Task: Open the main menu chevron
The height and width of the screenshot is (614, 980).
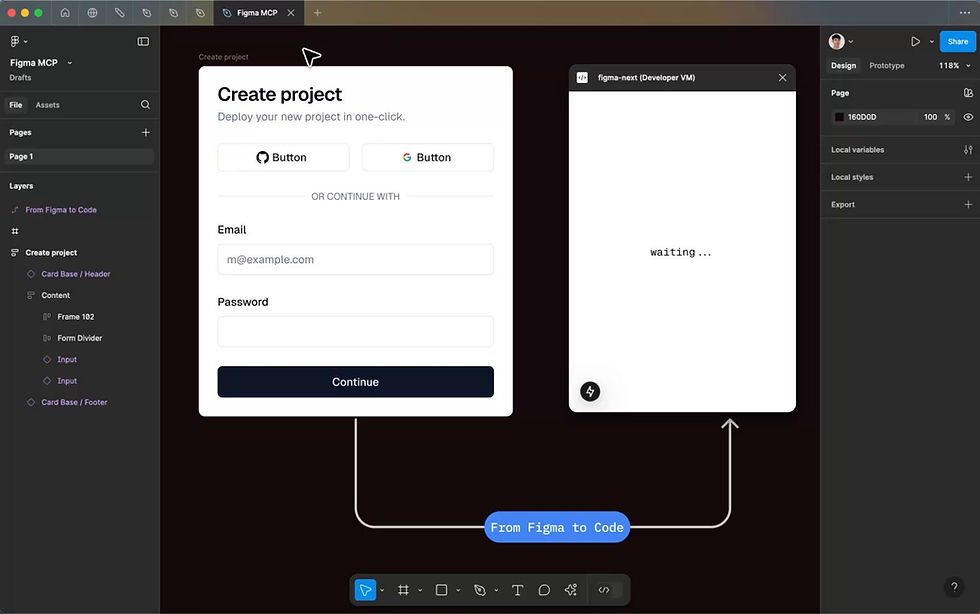Action: [x=26, y=41]
